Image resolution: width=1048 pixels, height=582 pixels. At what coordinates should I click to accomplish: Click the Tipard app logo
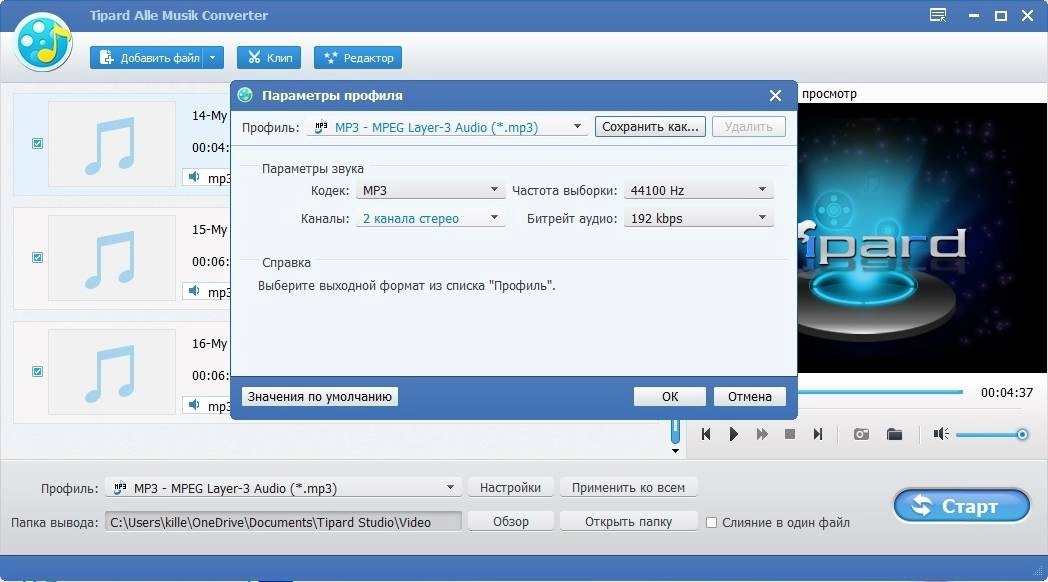coord(43,42)
